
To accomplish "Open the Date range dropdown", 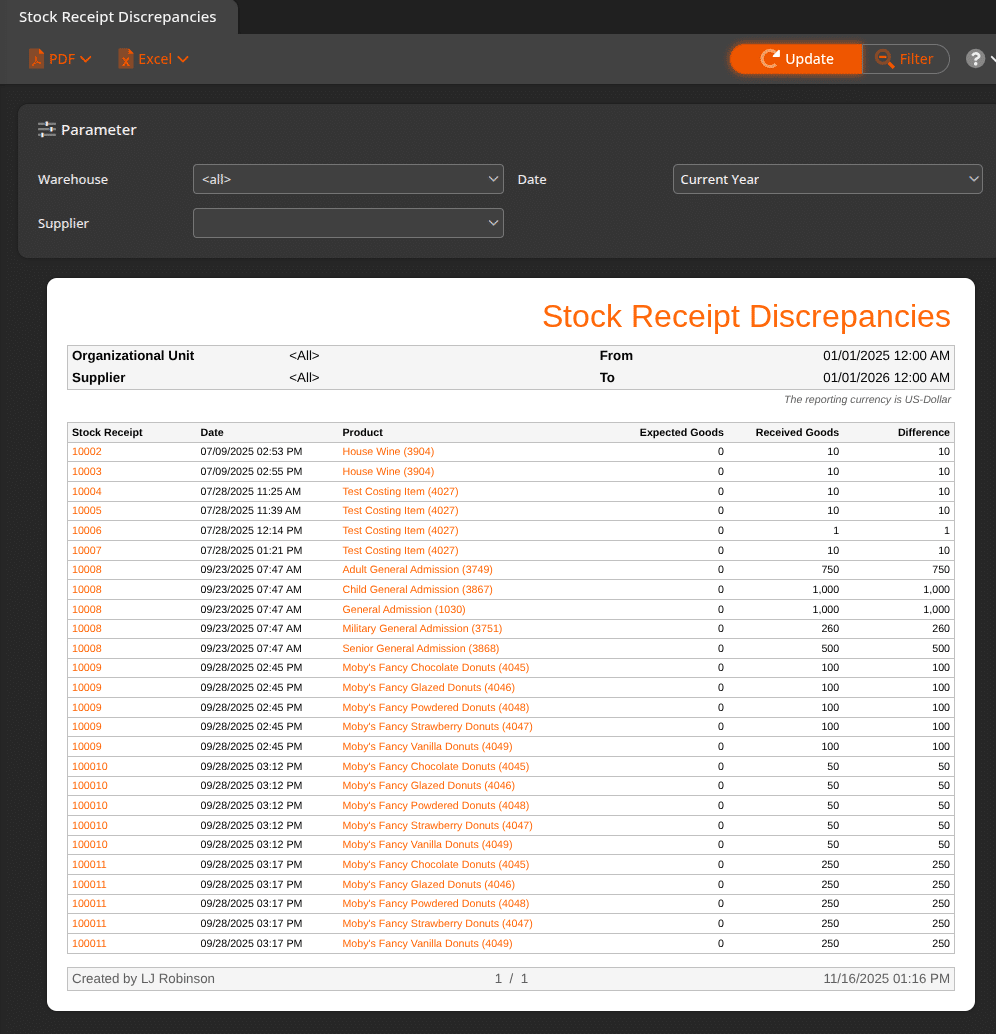I will pyautogui.click(x=827, y=179).
